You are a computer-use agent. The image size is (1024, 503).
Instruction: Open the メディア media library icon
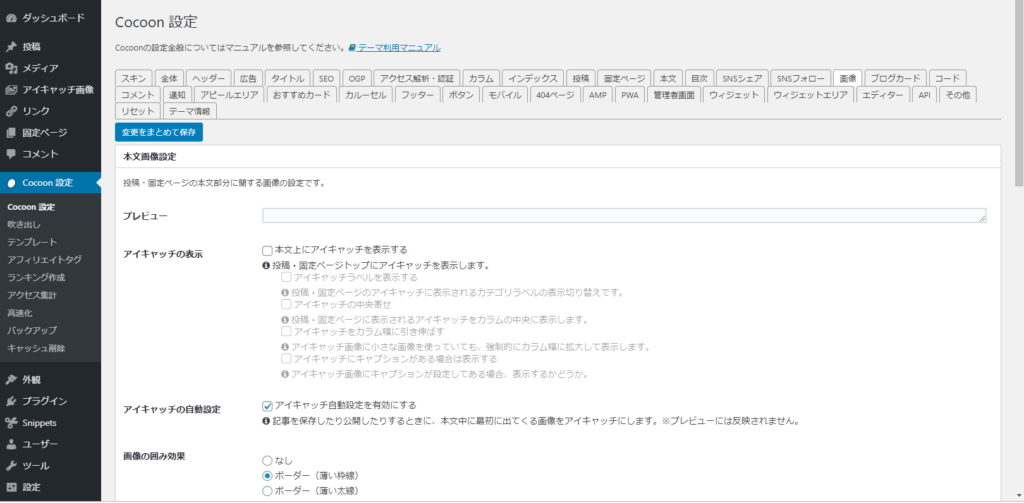11,69
